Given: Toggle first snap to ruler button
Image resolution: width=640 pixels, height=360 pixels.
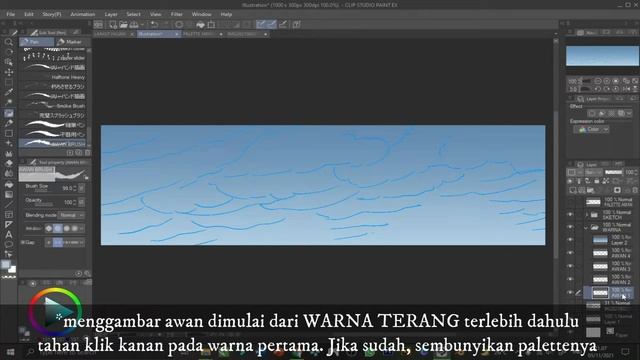Looking at the screenshot, I should pos(261,25).
